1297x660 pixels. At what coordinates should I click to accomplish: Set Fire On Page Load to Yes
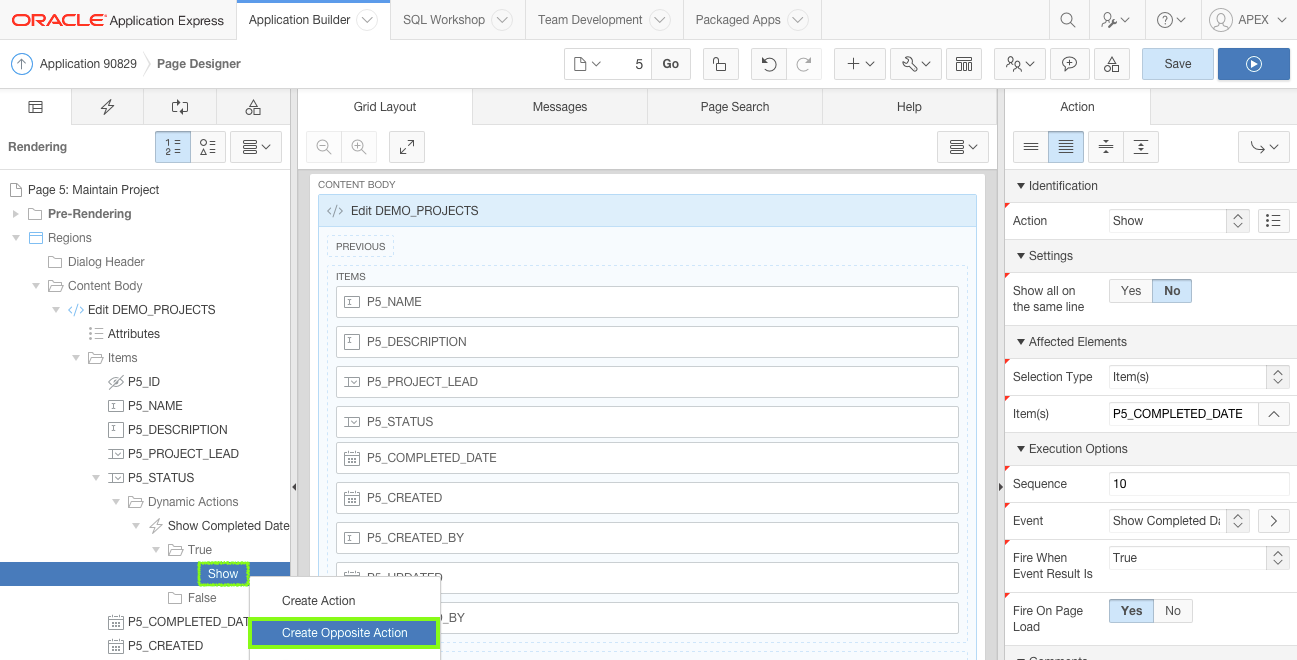tap(1132, 611)
